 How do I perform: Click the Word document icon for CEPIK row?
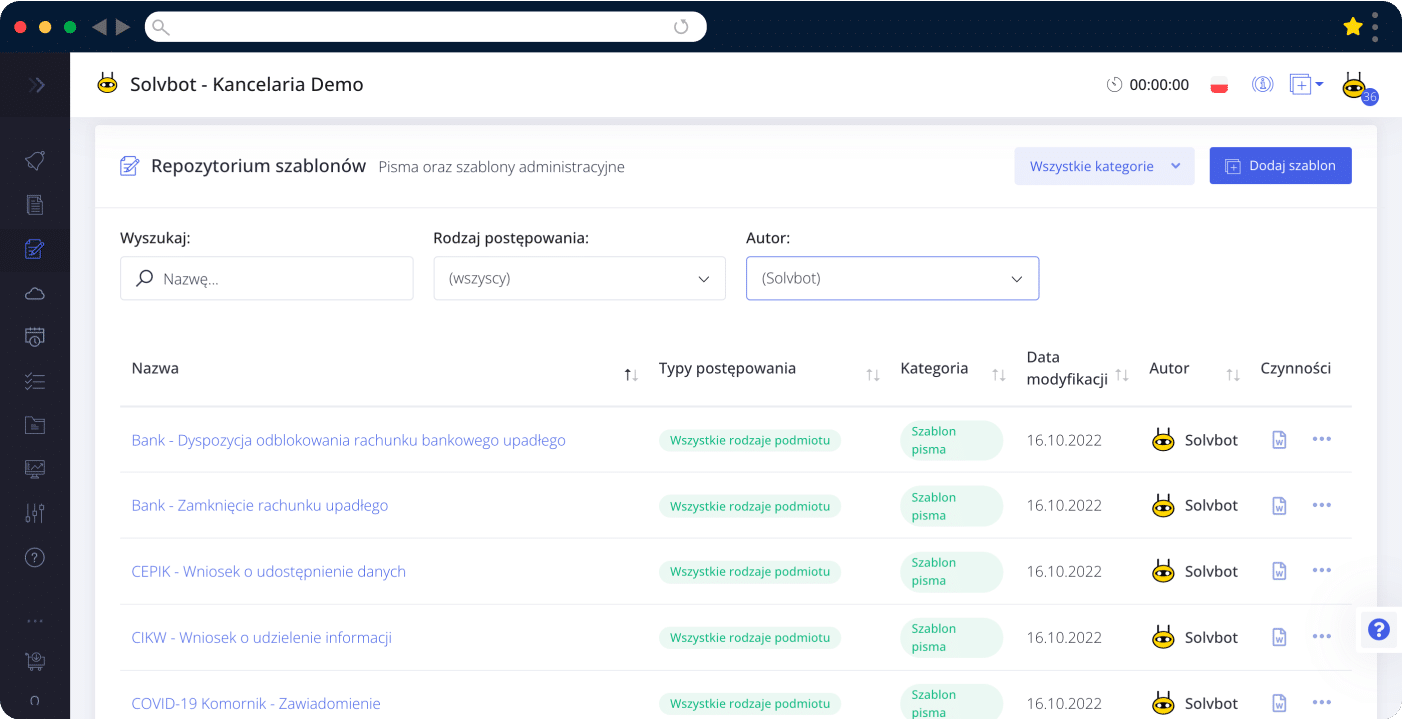point(1279,571)
